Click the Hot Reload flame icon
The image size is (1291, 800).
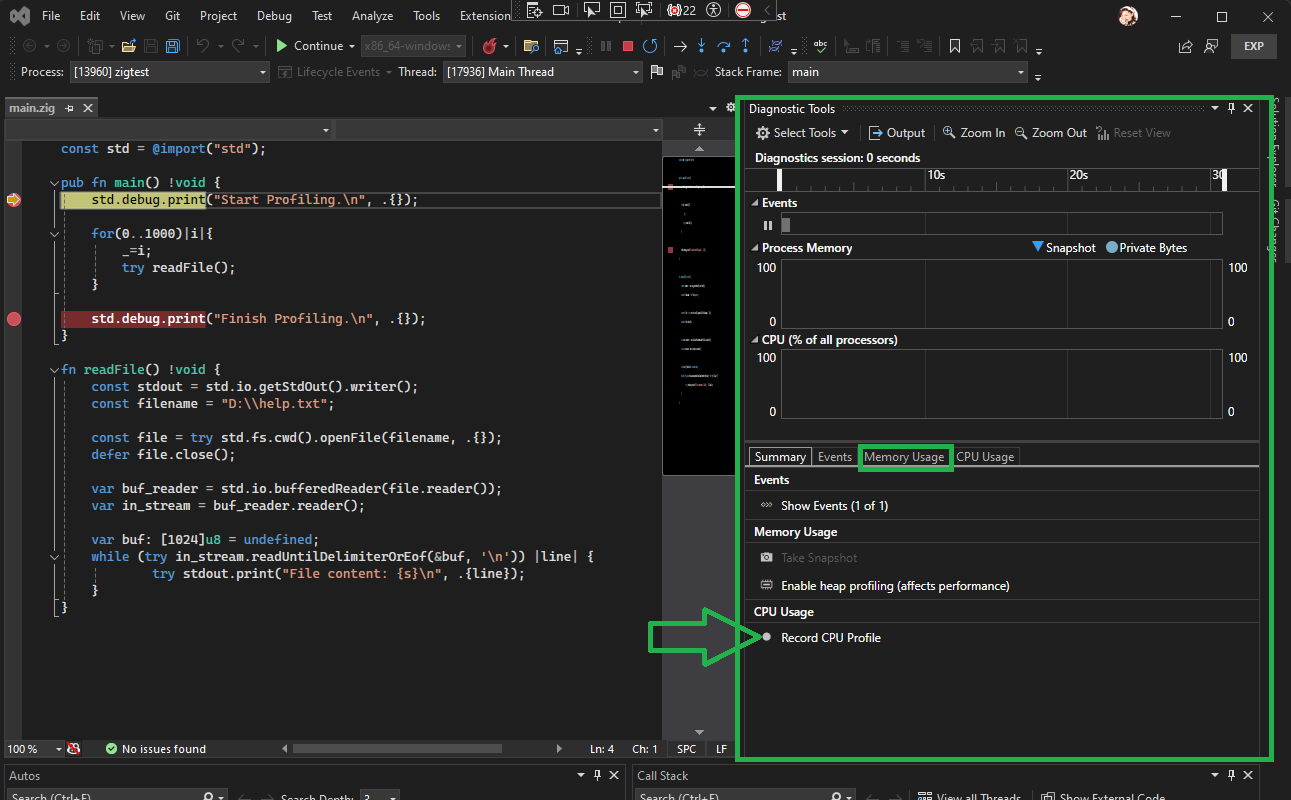489,46
